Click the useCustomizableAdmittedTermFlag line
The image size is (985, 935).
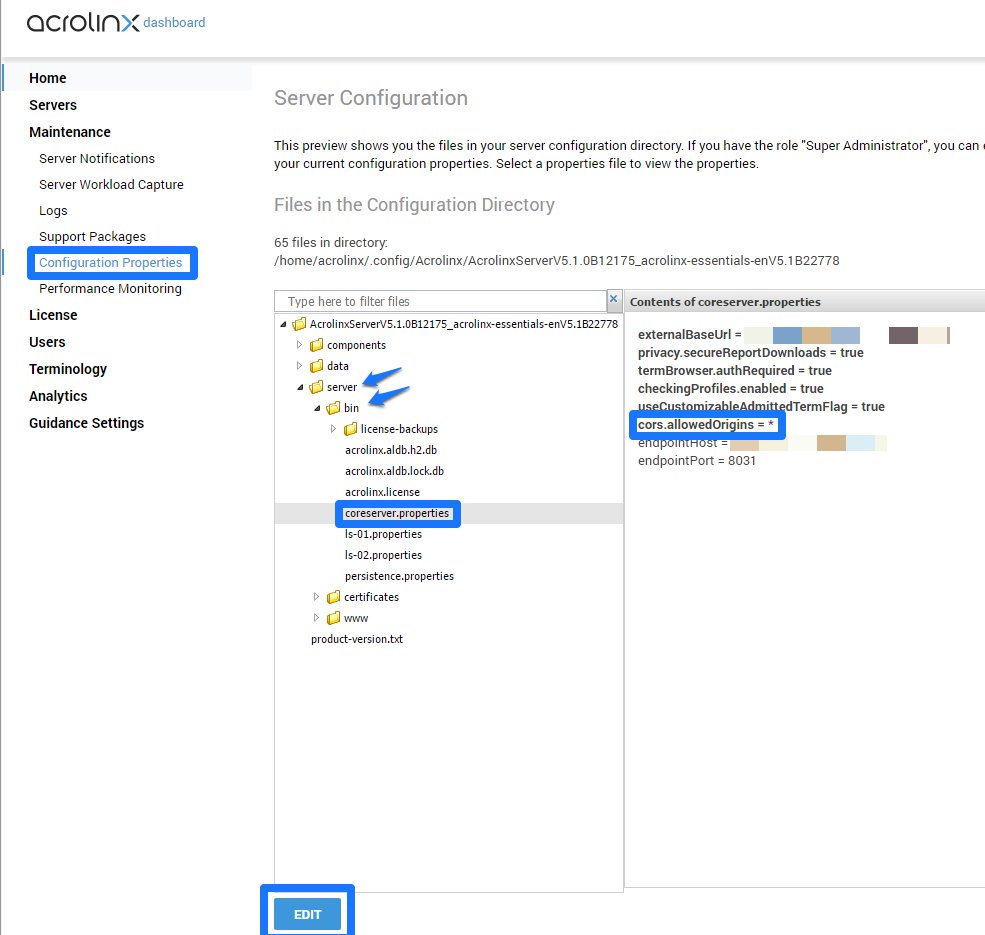point(761,407)
